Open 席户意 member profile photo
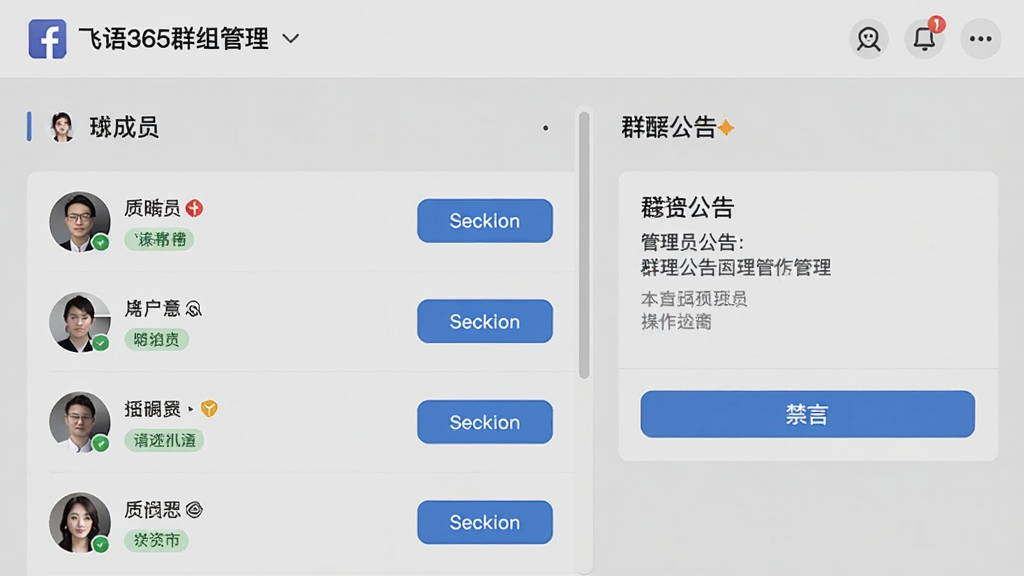This screenshot has height=576, width=1024. [80, 322]
